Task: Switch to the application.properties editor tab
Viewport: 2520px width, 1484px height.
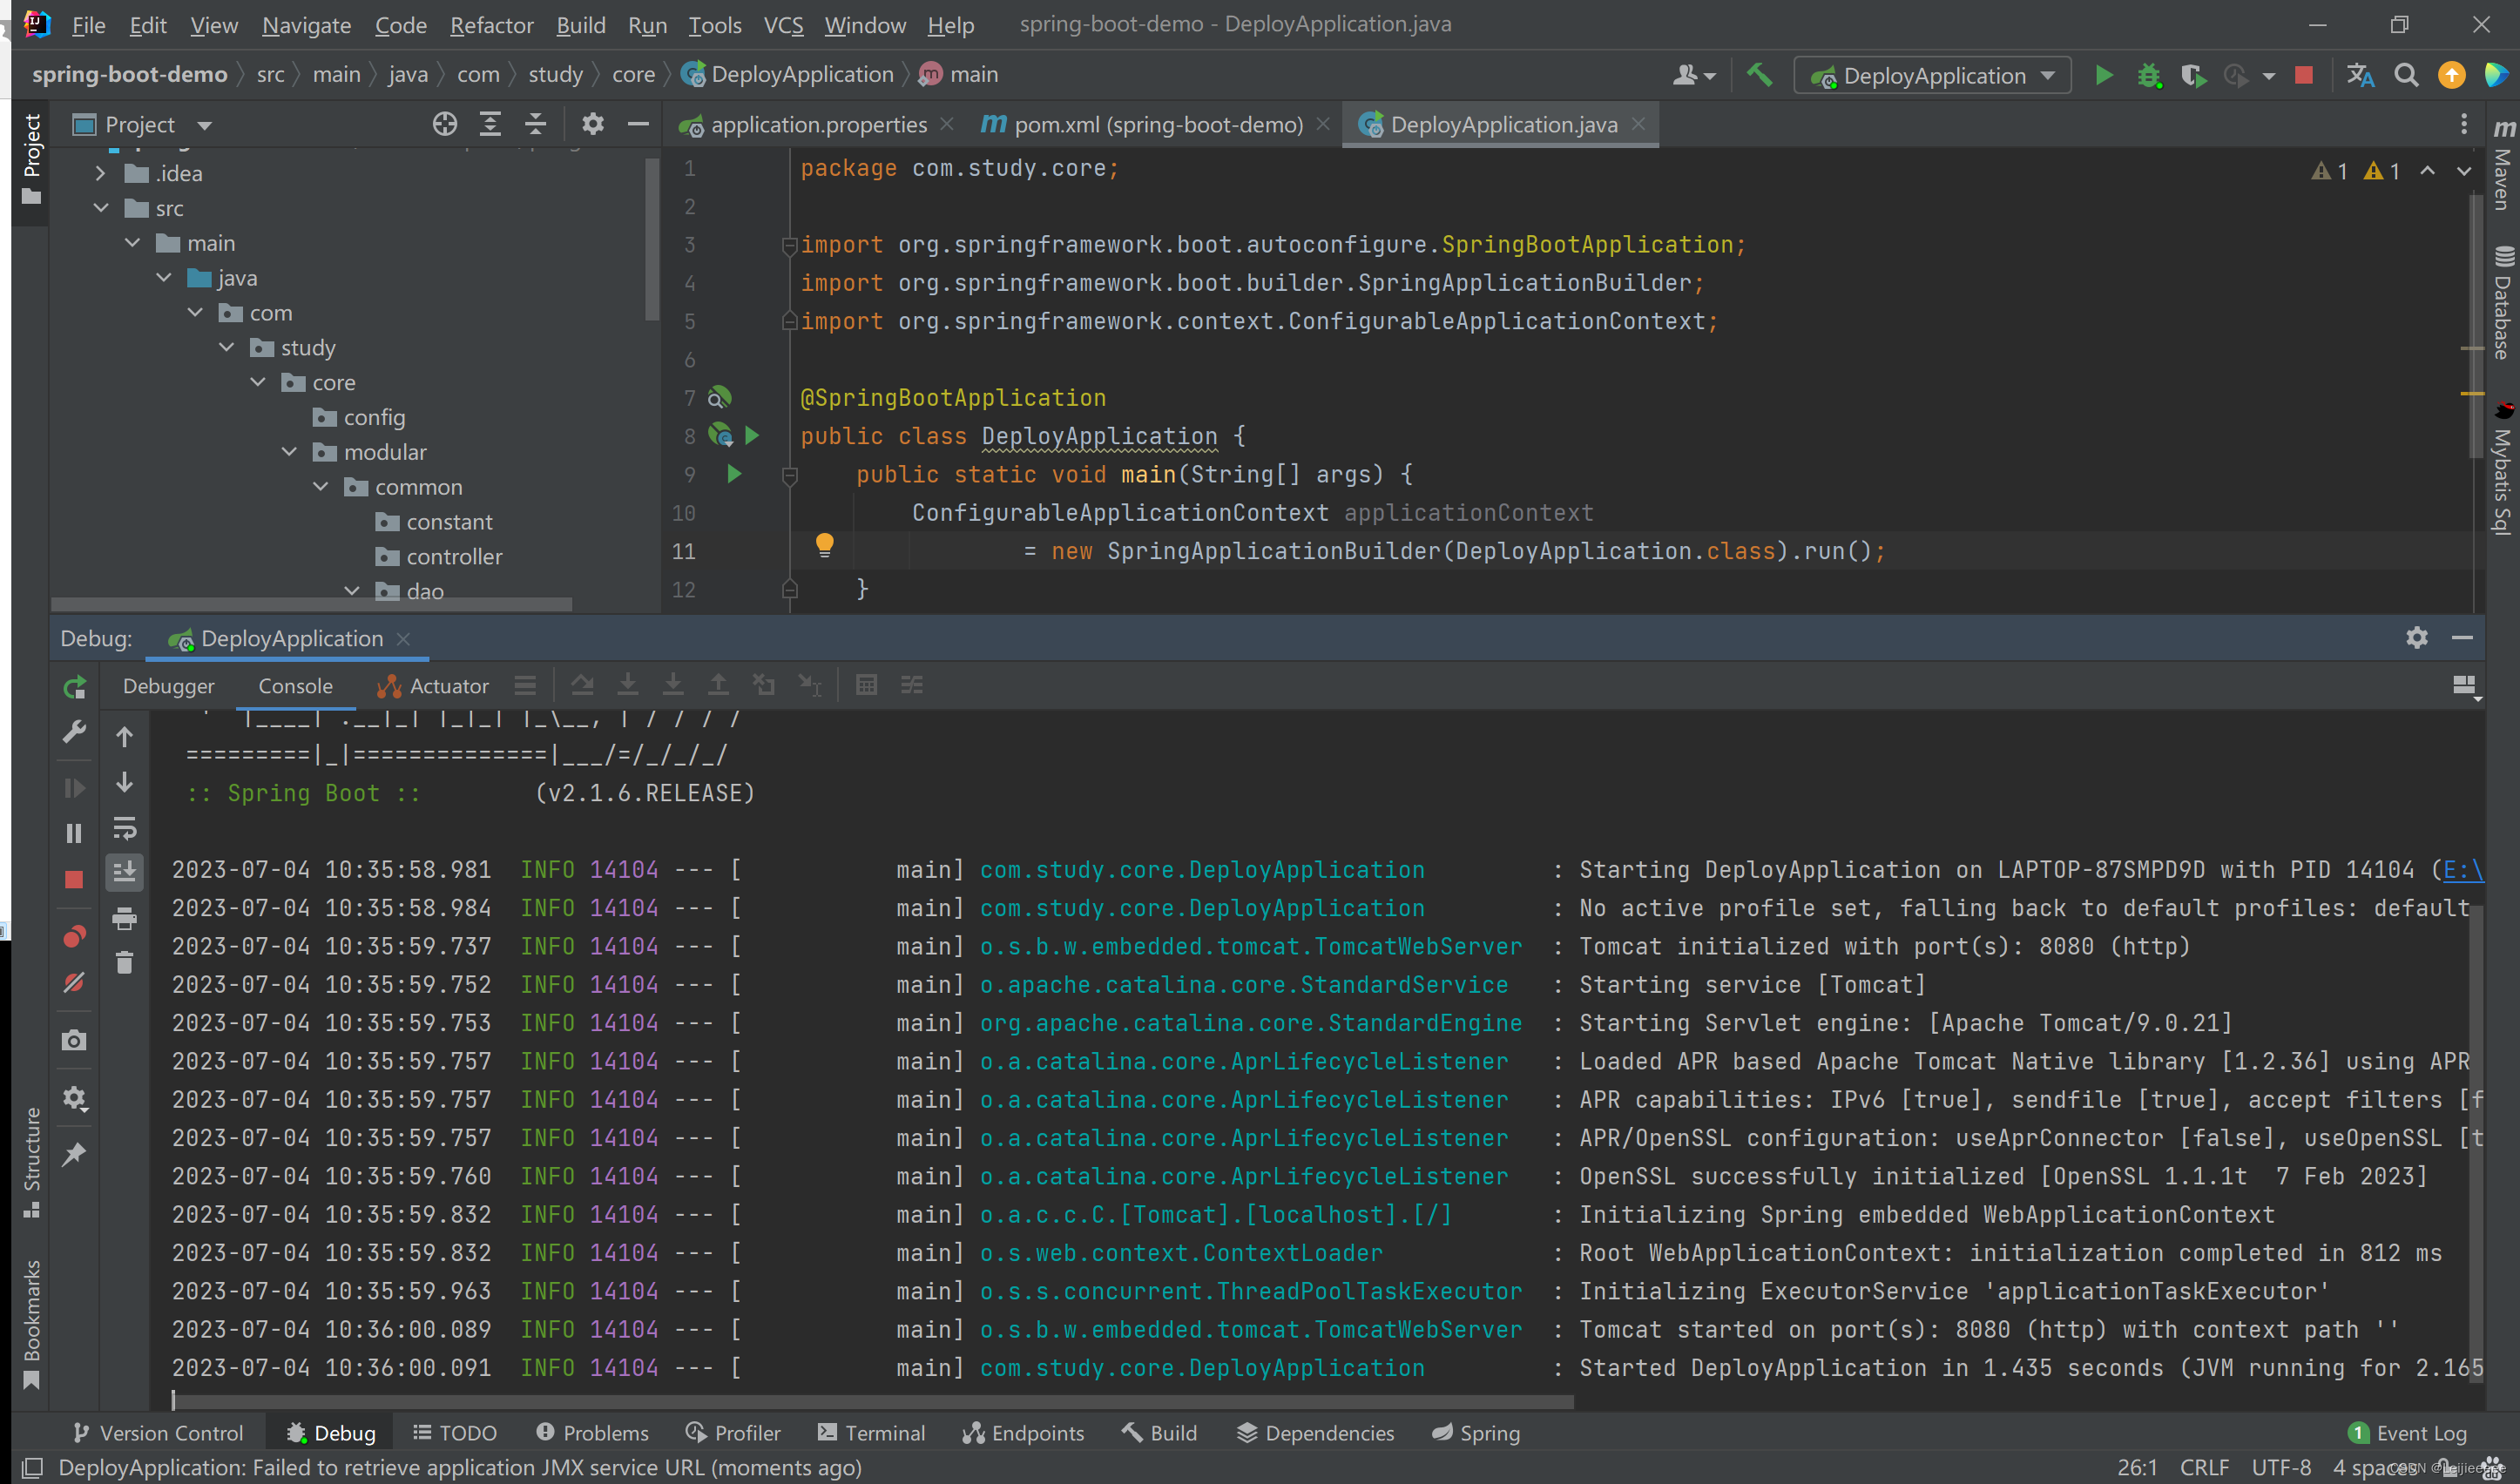Action: [817, 125]
